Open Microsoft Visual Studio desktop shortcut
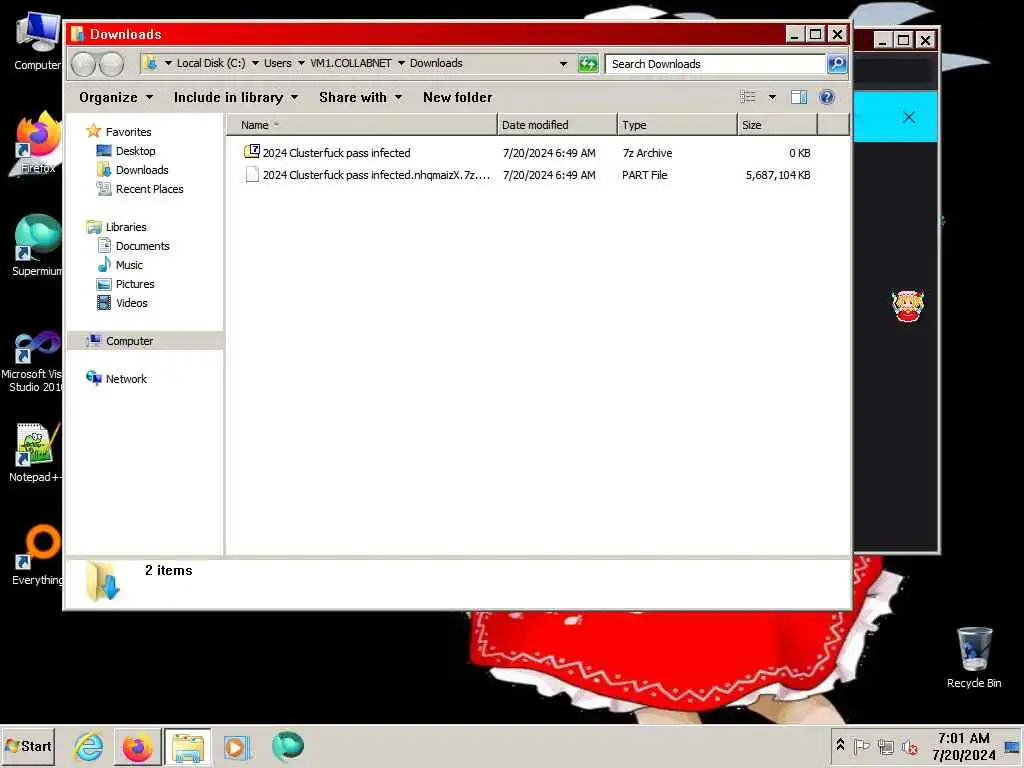1024x768 pixels. click(34, 362)
